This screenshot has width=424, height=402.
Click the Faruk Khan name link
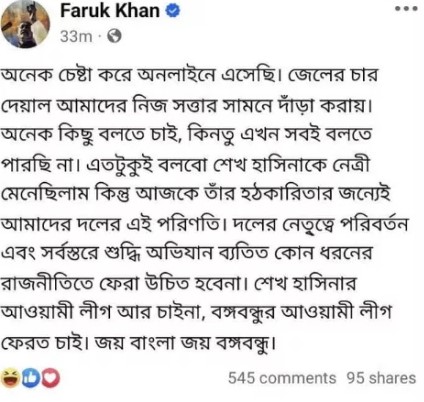pyautogui.click(x=110, y=11)
